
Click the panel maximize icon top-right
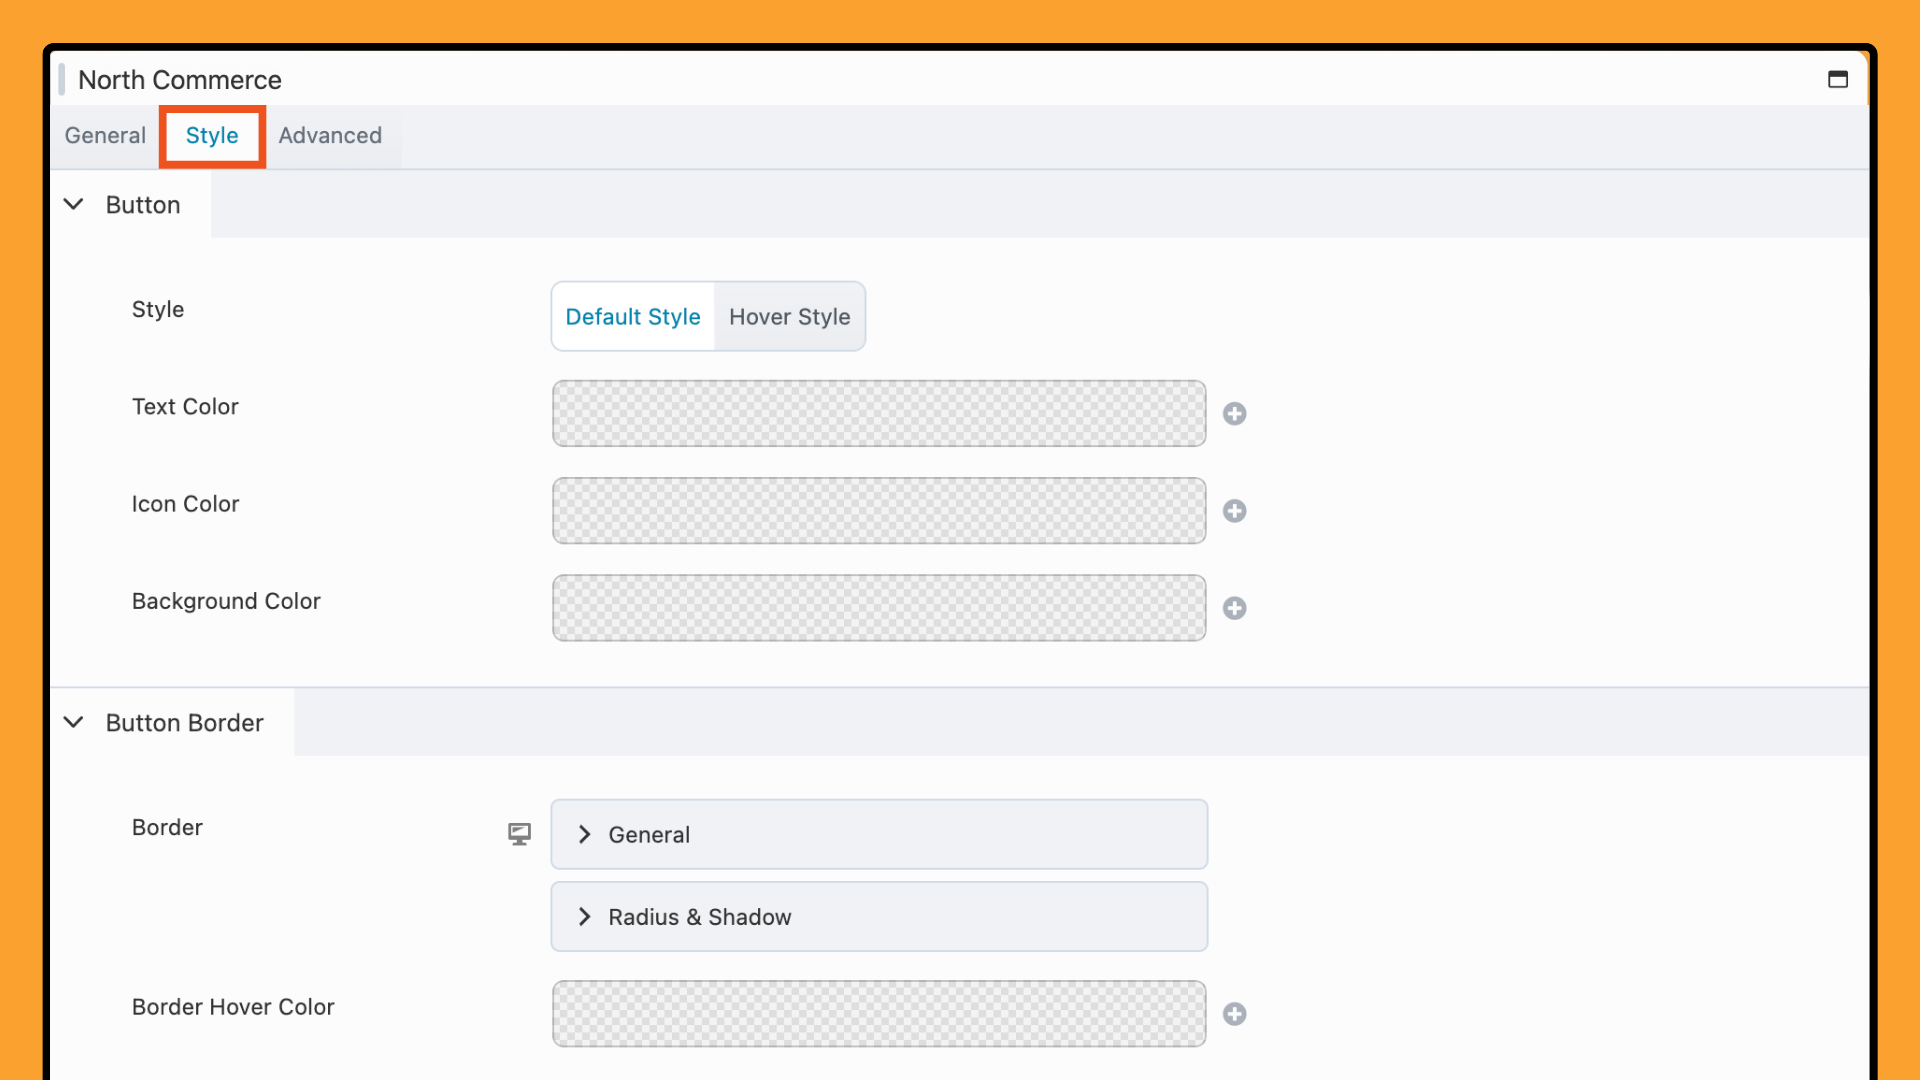(x=1837, y=80)
